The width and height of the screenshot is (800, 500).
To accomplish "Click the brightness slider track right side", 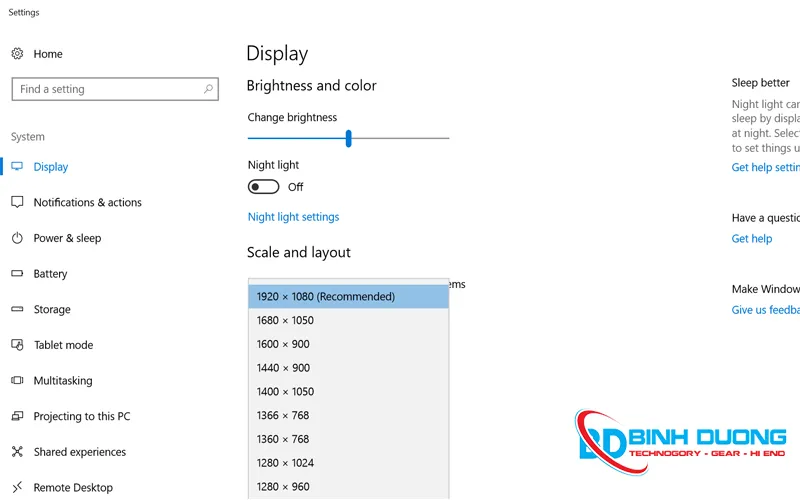I will (x=401, y=138).
